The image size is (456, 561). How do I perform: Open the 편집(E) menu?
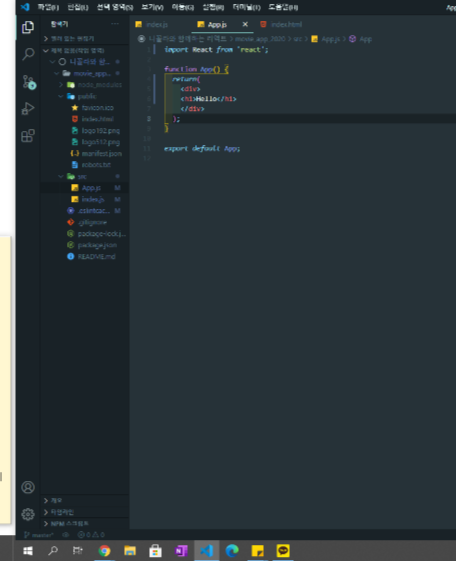(x=78, y=7)
